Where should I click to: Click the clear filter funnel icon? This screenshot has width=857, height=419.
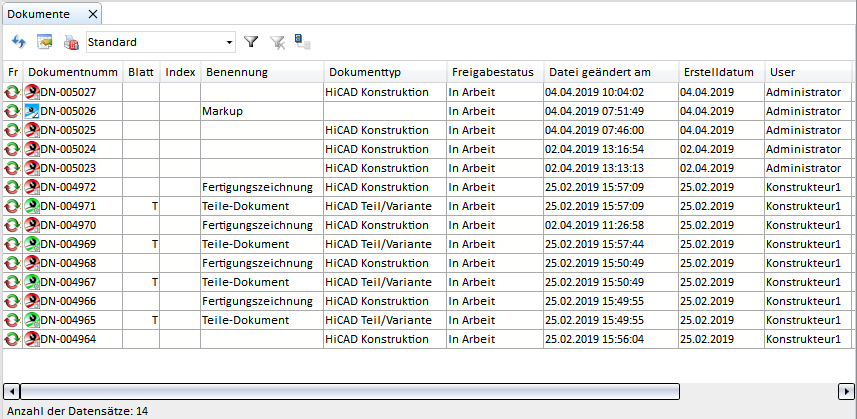[278, 43]
